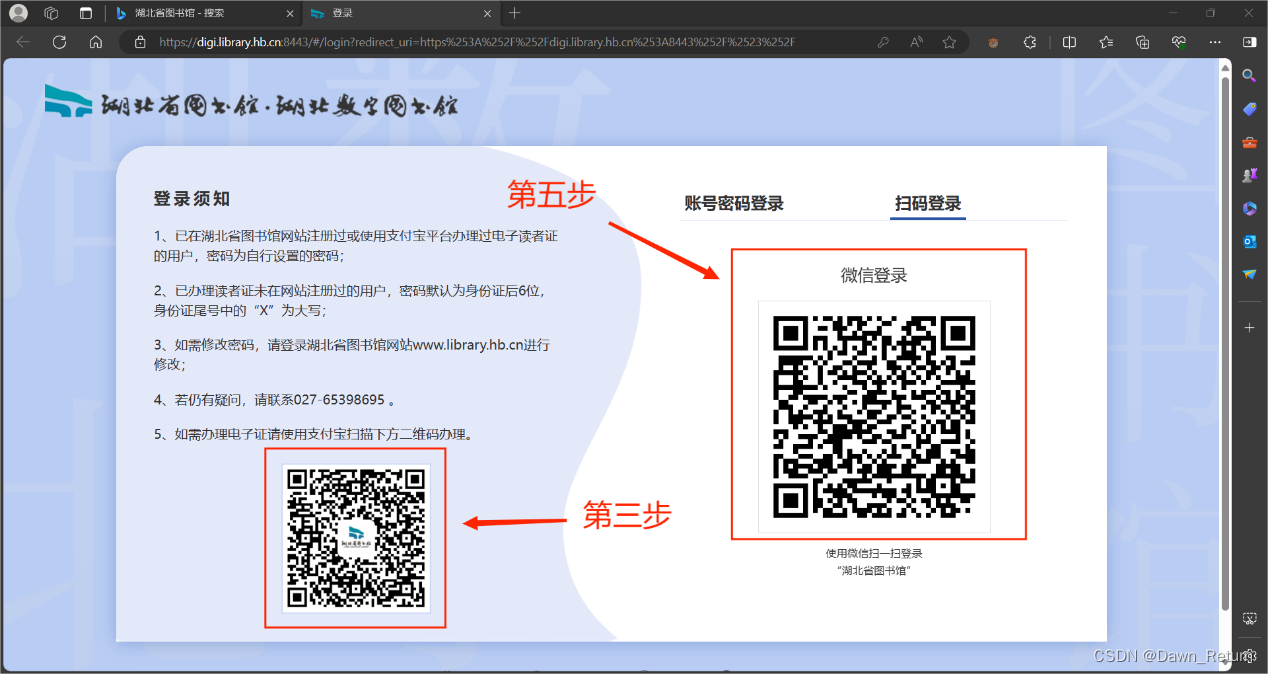The image size is (1268, 674).
Task: Reload the current page
Action: 59,42
